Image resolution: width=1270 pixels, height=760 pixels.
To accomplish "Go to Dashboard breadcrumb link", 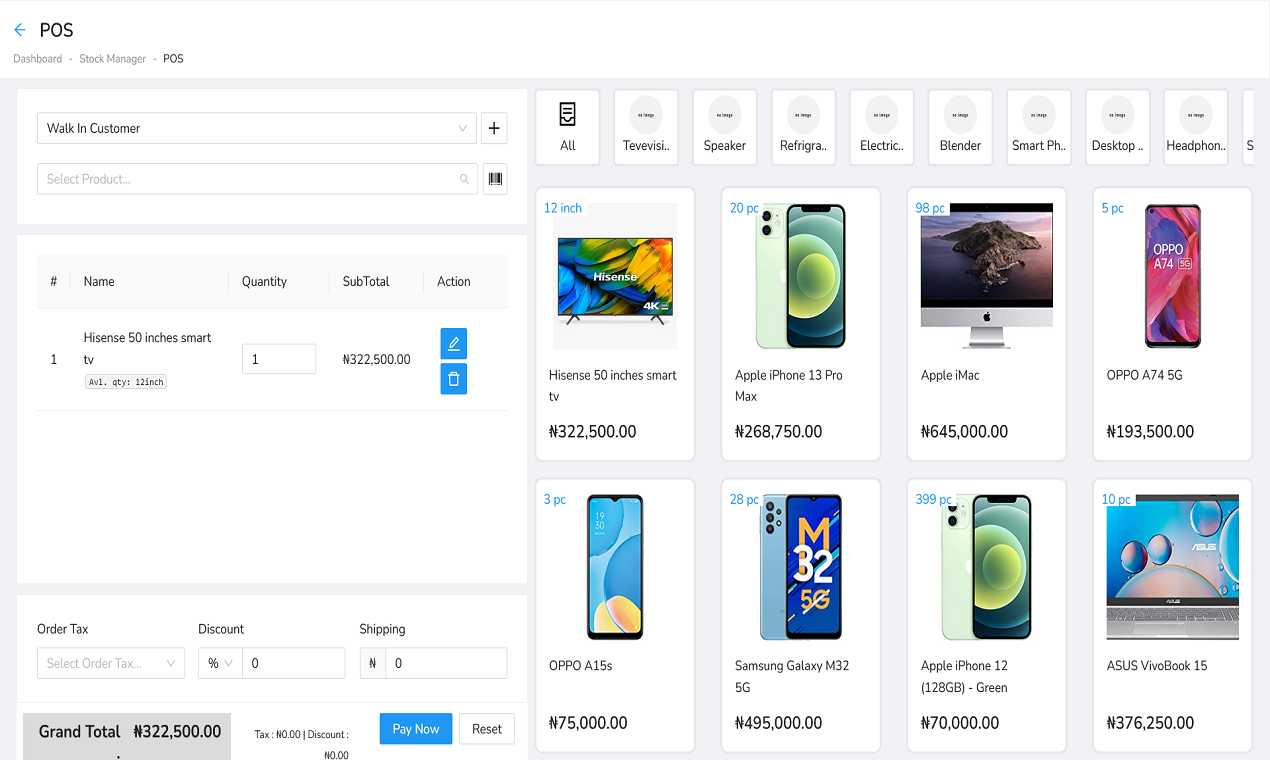I will (x=38, y=59).
